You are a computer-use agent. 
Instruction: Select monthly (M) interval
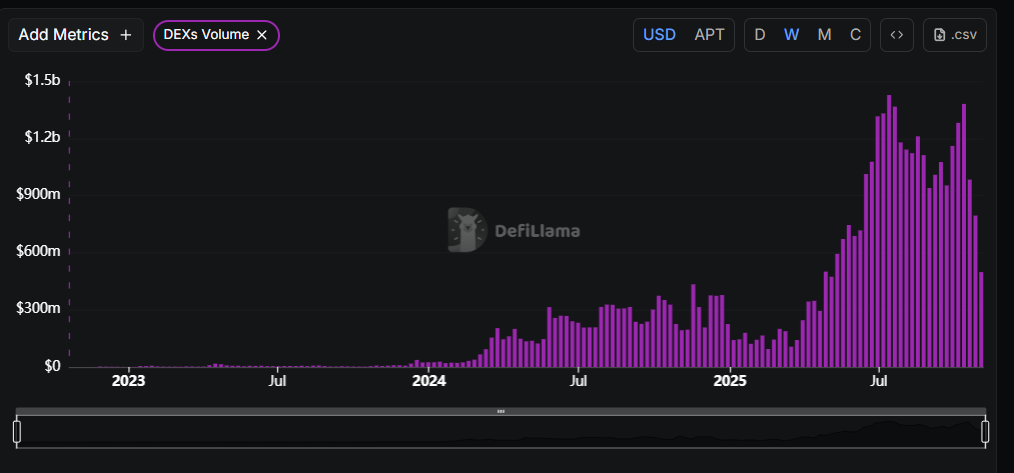pos(824,35)
